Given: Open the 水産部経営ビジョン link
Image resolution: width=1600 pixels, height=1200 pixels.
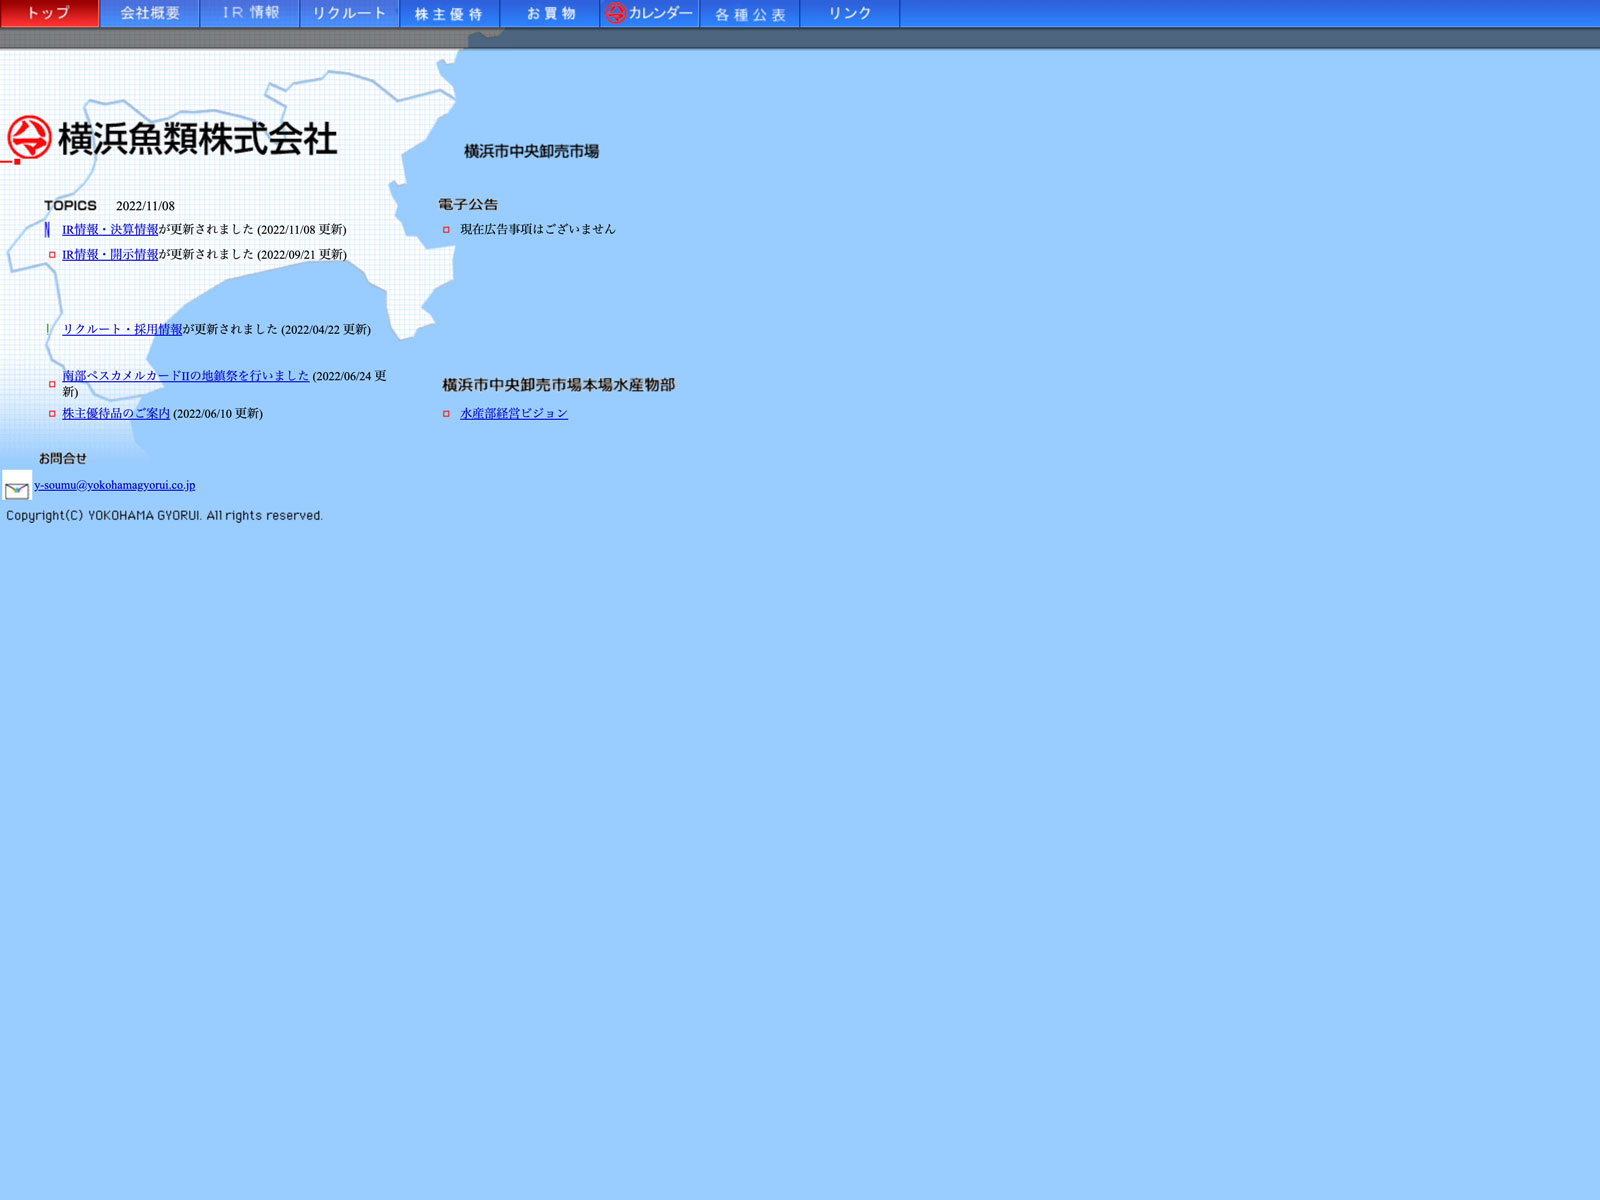Looking at the screenshot, I should coord(514,414).
